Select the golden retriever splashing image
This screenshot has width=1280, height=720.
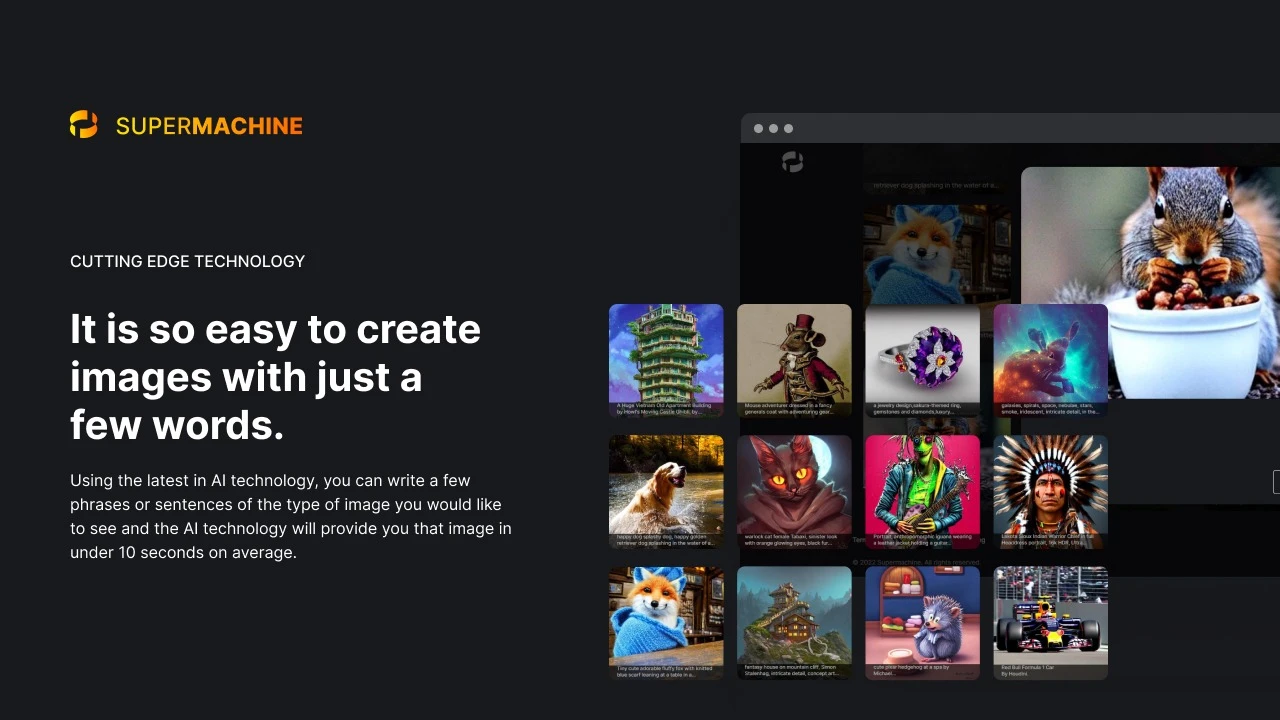coord(666,491)
